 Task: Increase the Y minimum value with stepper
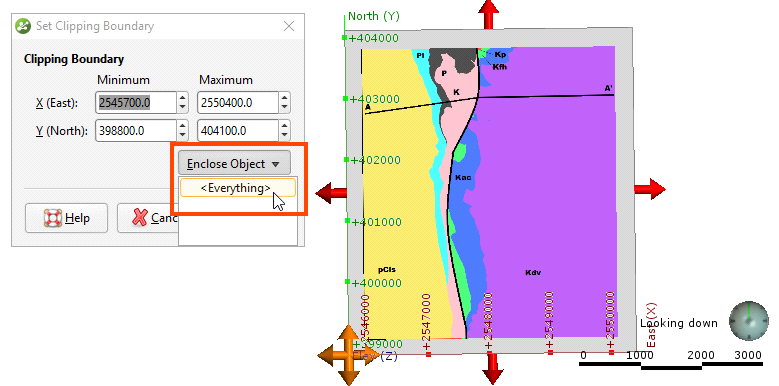[x=182, y=126]
